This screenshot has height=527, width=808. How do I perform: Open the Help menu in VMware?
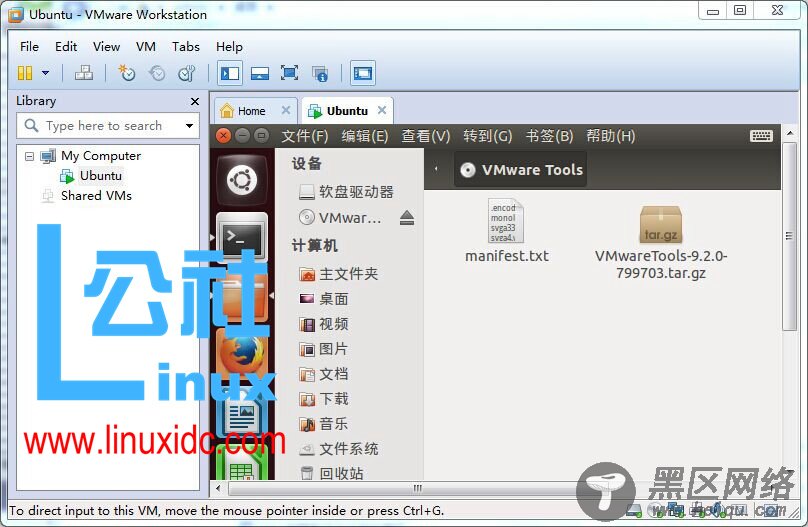[229, 46]
